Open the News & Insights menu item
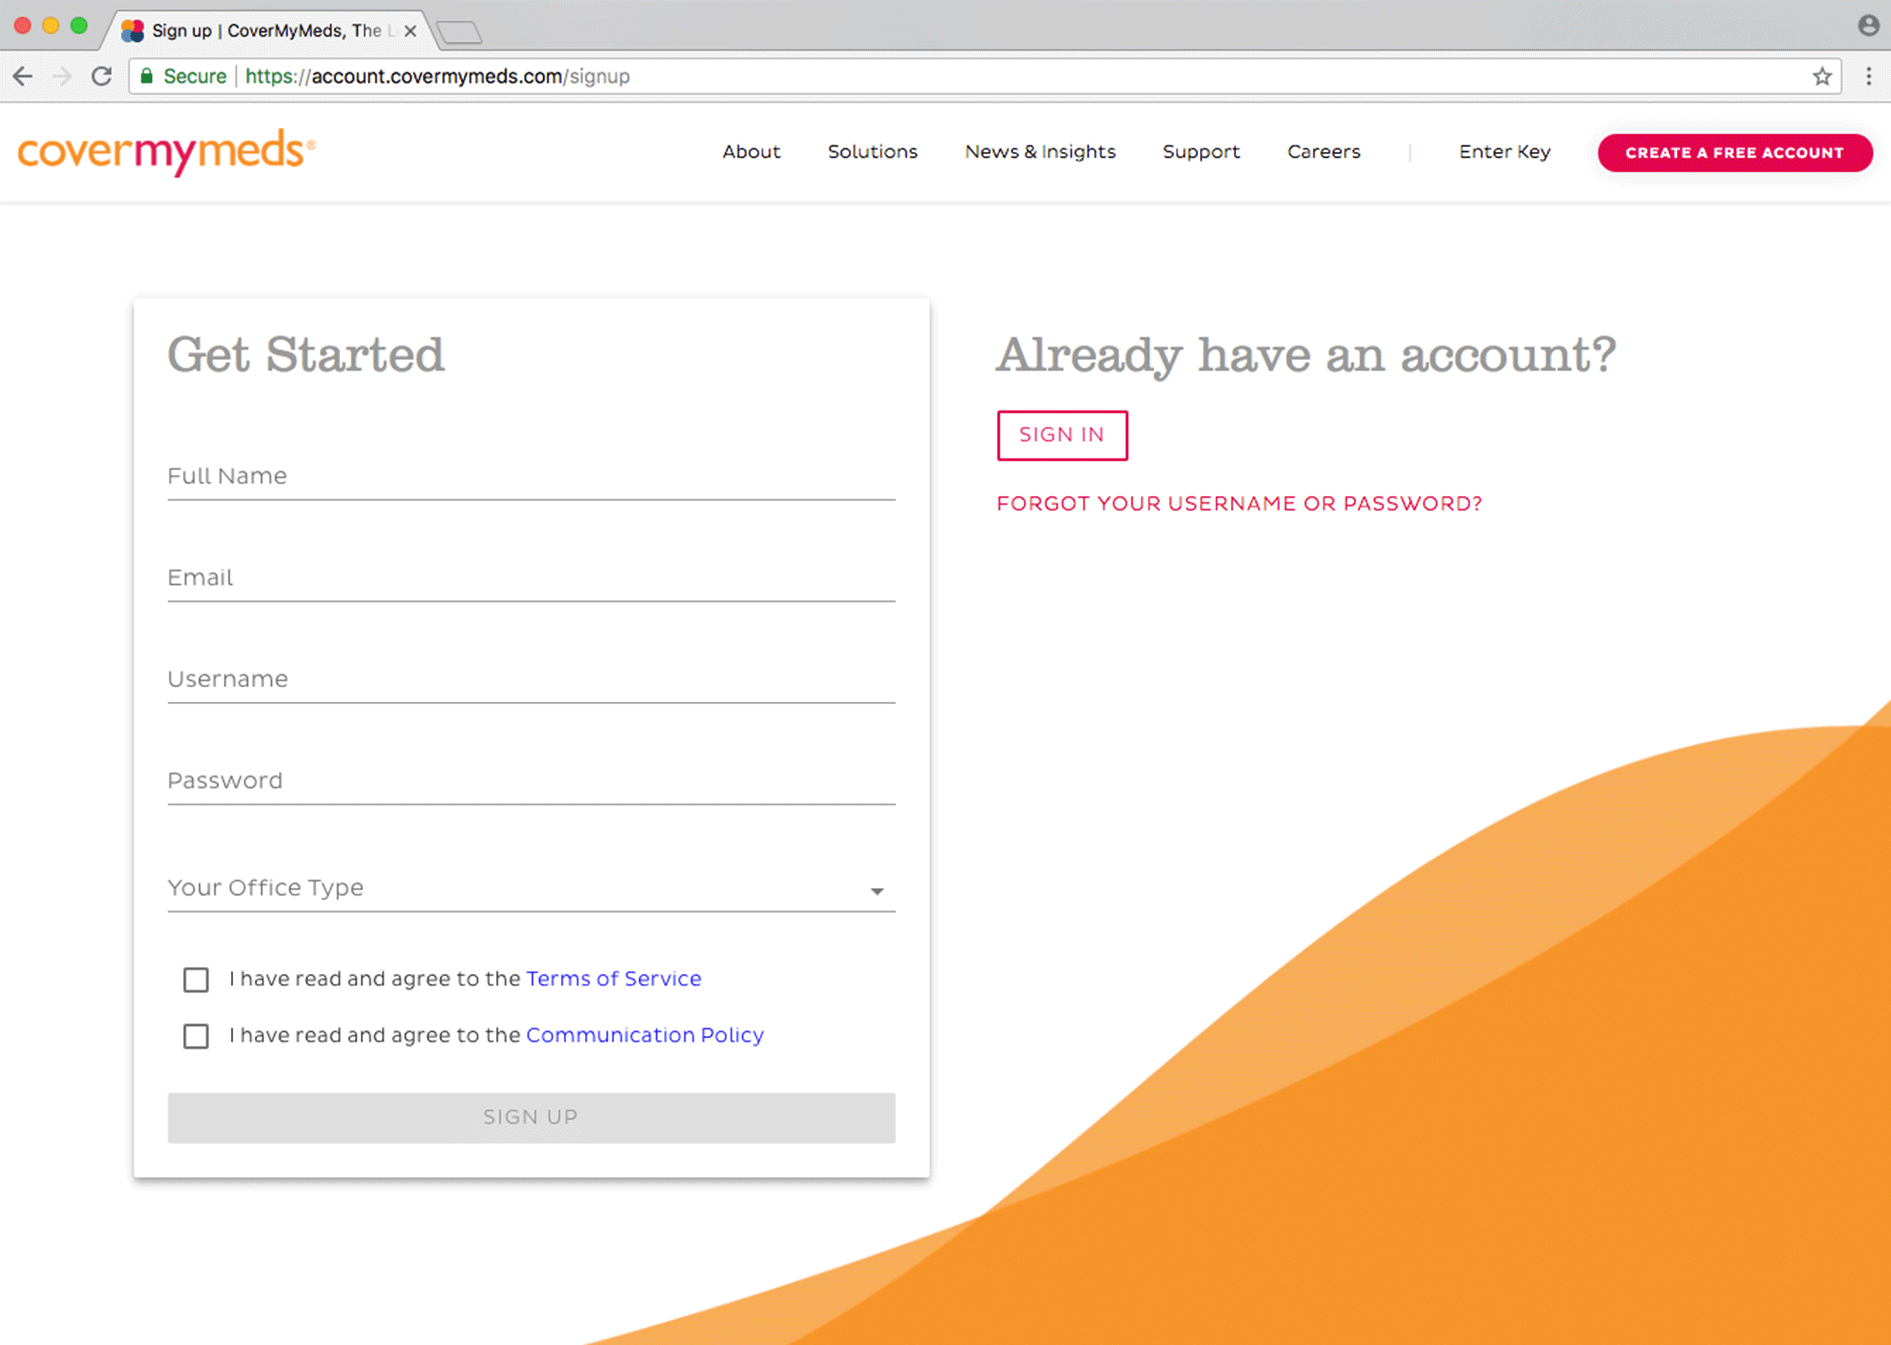 [1039, 152]
